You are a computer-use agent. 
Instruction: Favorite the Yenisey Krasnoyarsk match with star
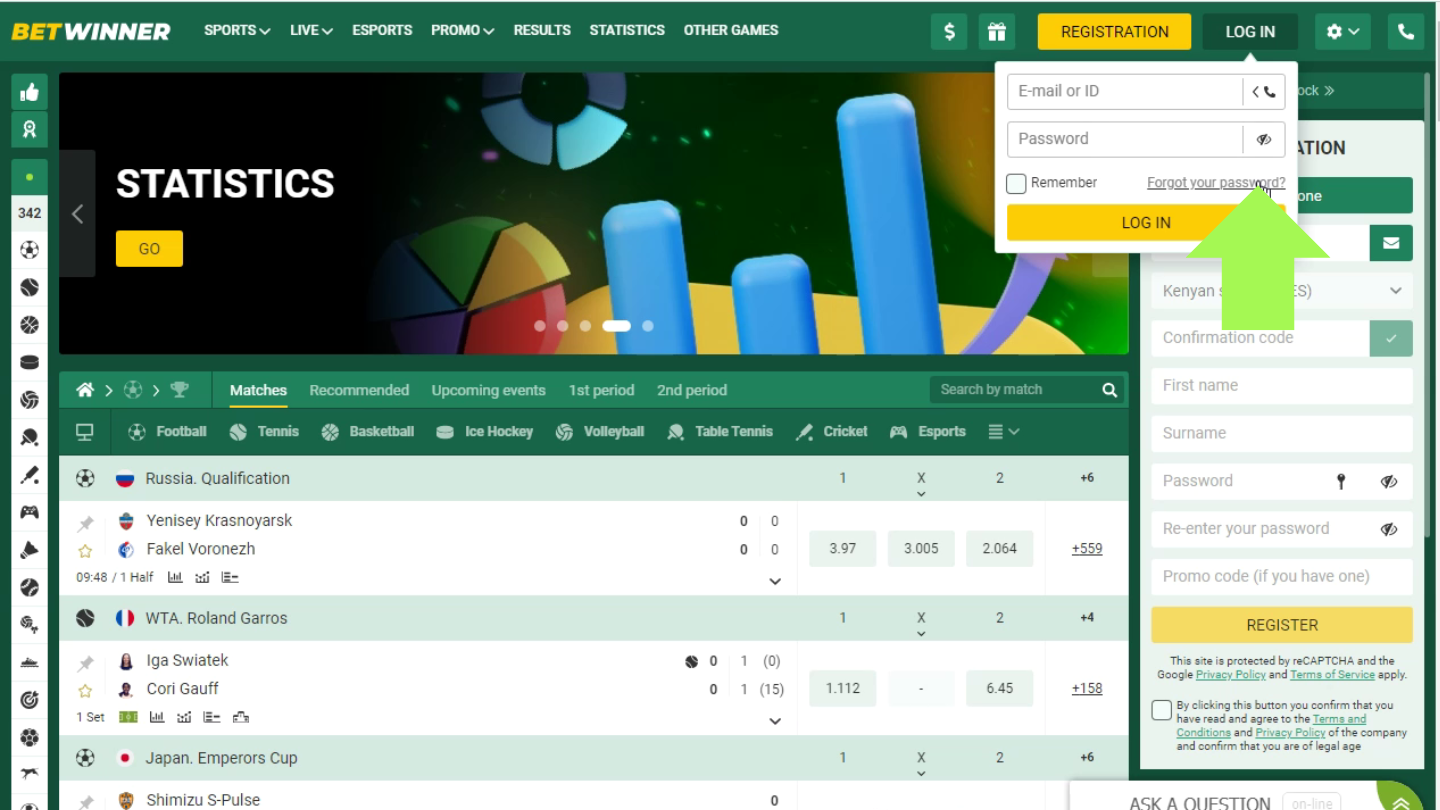tap(85, 550)
